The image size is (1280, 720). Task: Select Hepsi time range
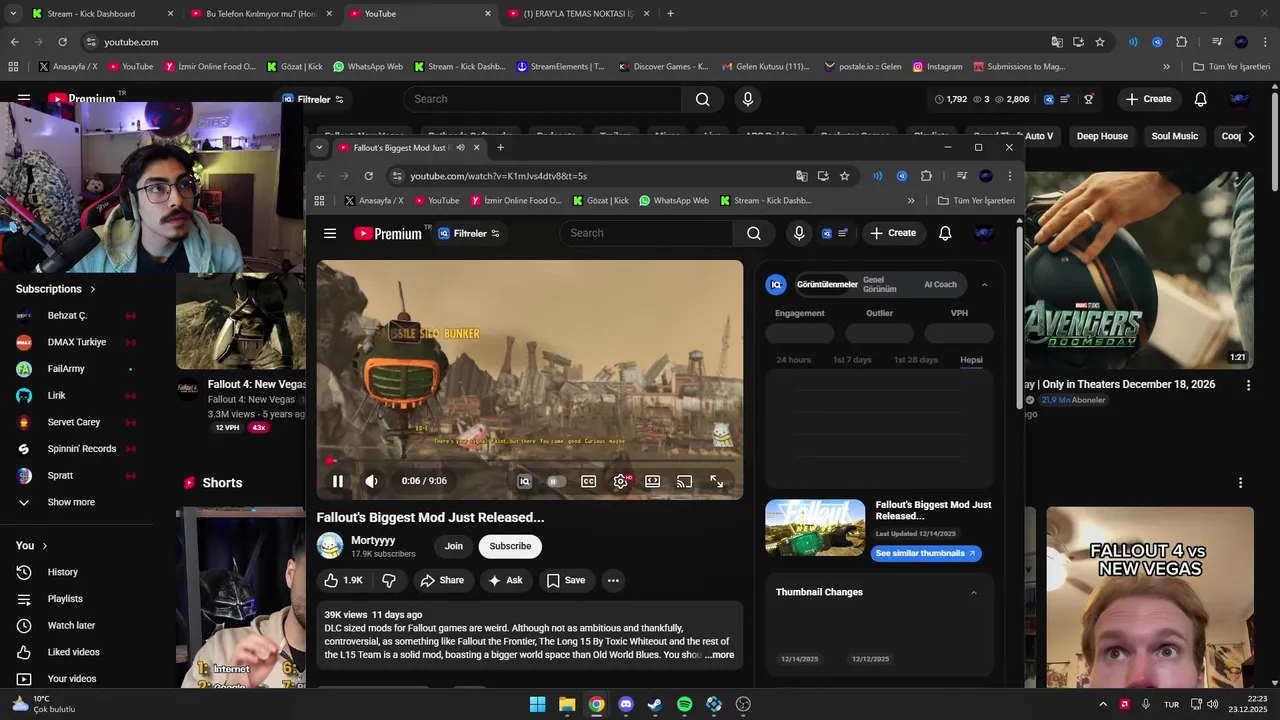click(x=971, y=360)
